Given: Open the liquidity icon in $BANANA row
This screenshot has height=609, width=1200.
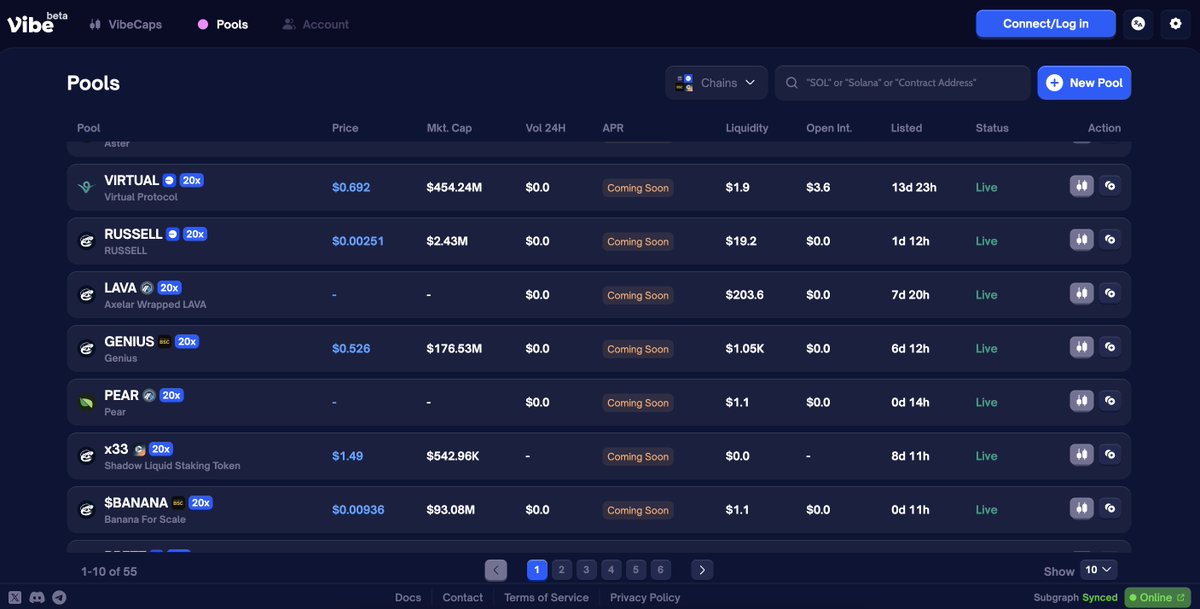Looking at the screenshot, I should [1109, 508].
